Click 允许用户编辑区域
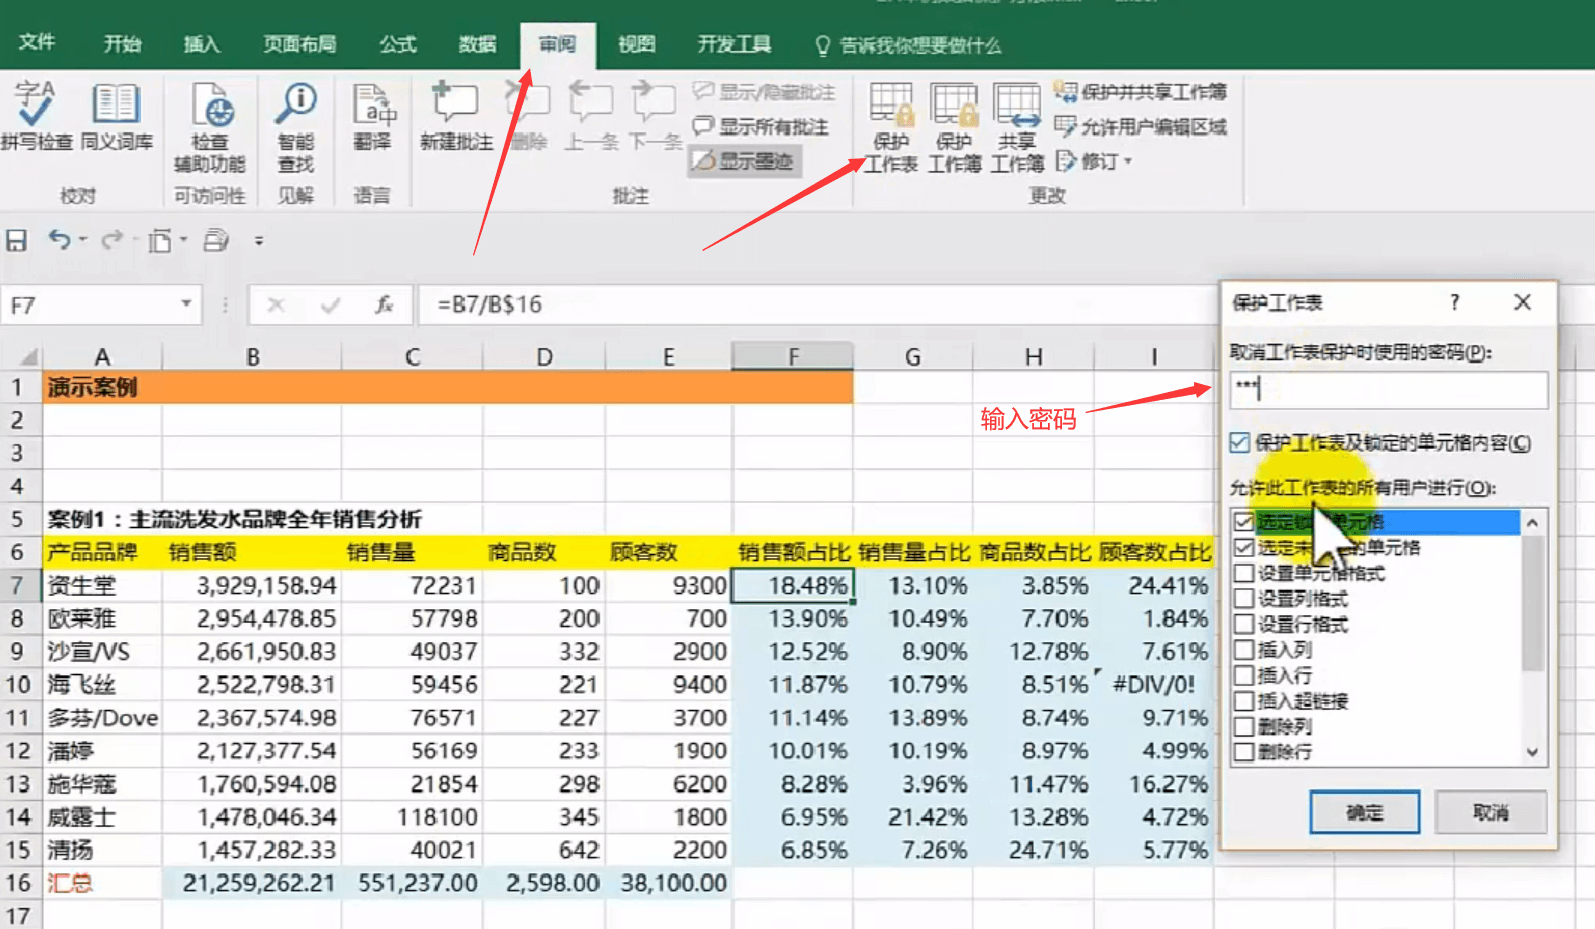This screenshot has width=1595, height=929. click(x=1141, y=127)
